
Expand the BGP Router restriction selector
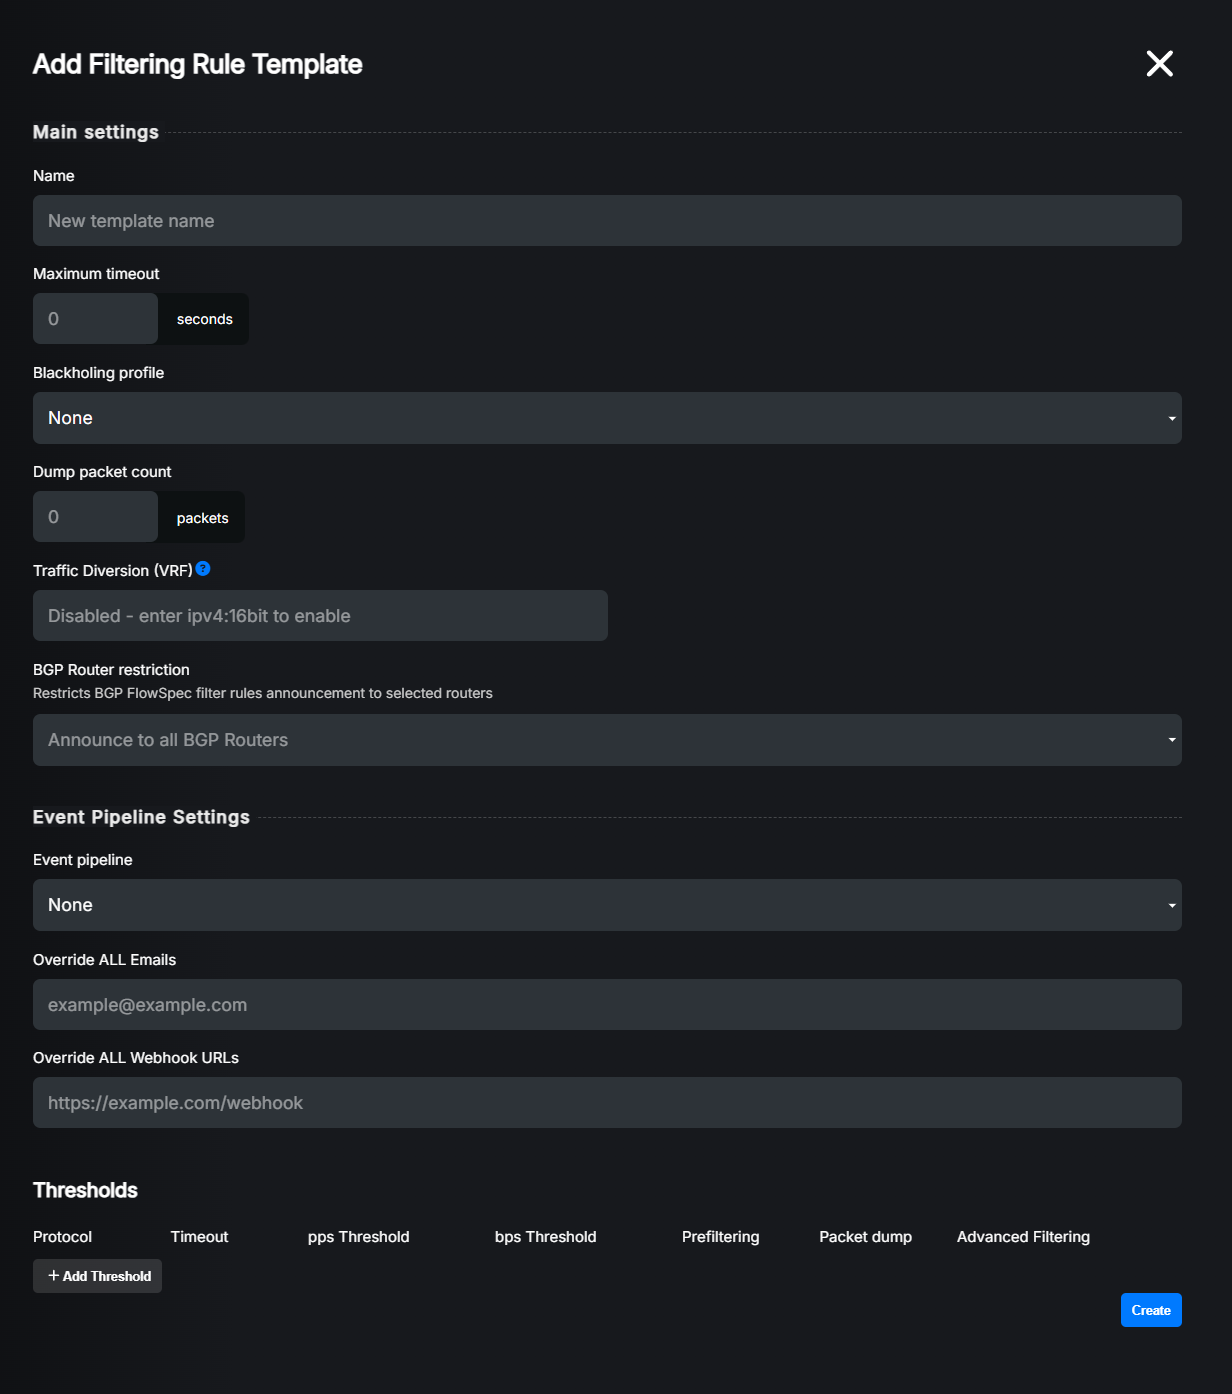point(607,740)
